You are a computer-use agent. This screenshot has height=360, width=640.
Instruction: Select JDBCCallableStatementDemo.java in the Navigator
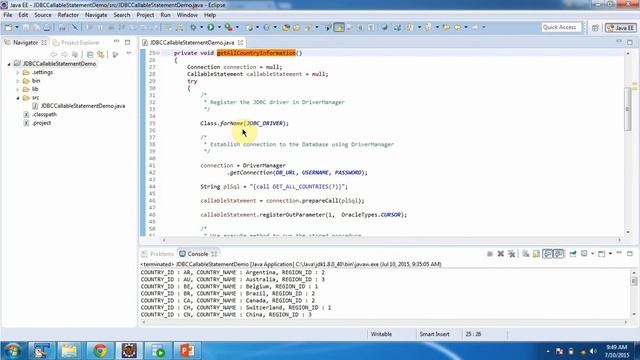coord(83,106)
